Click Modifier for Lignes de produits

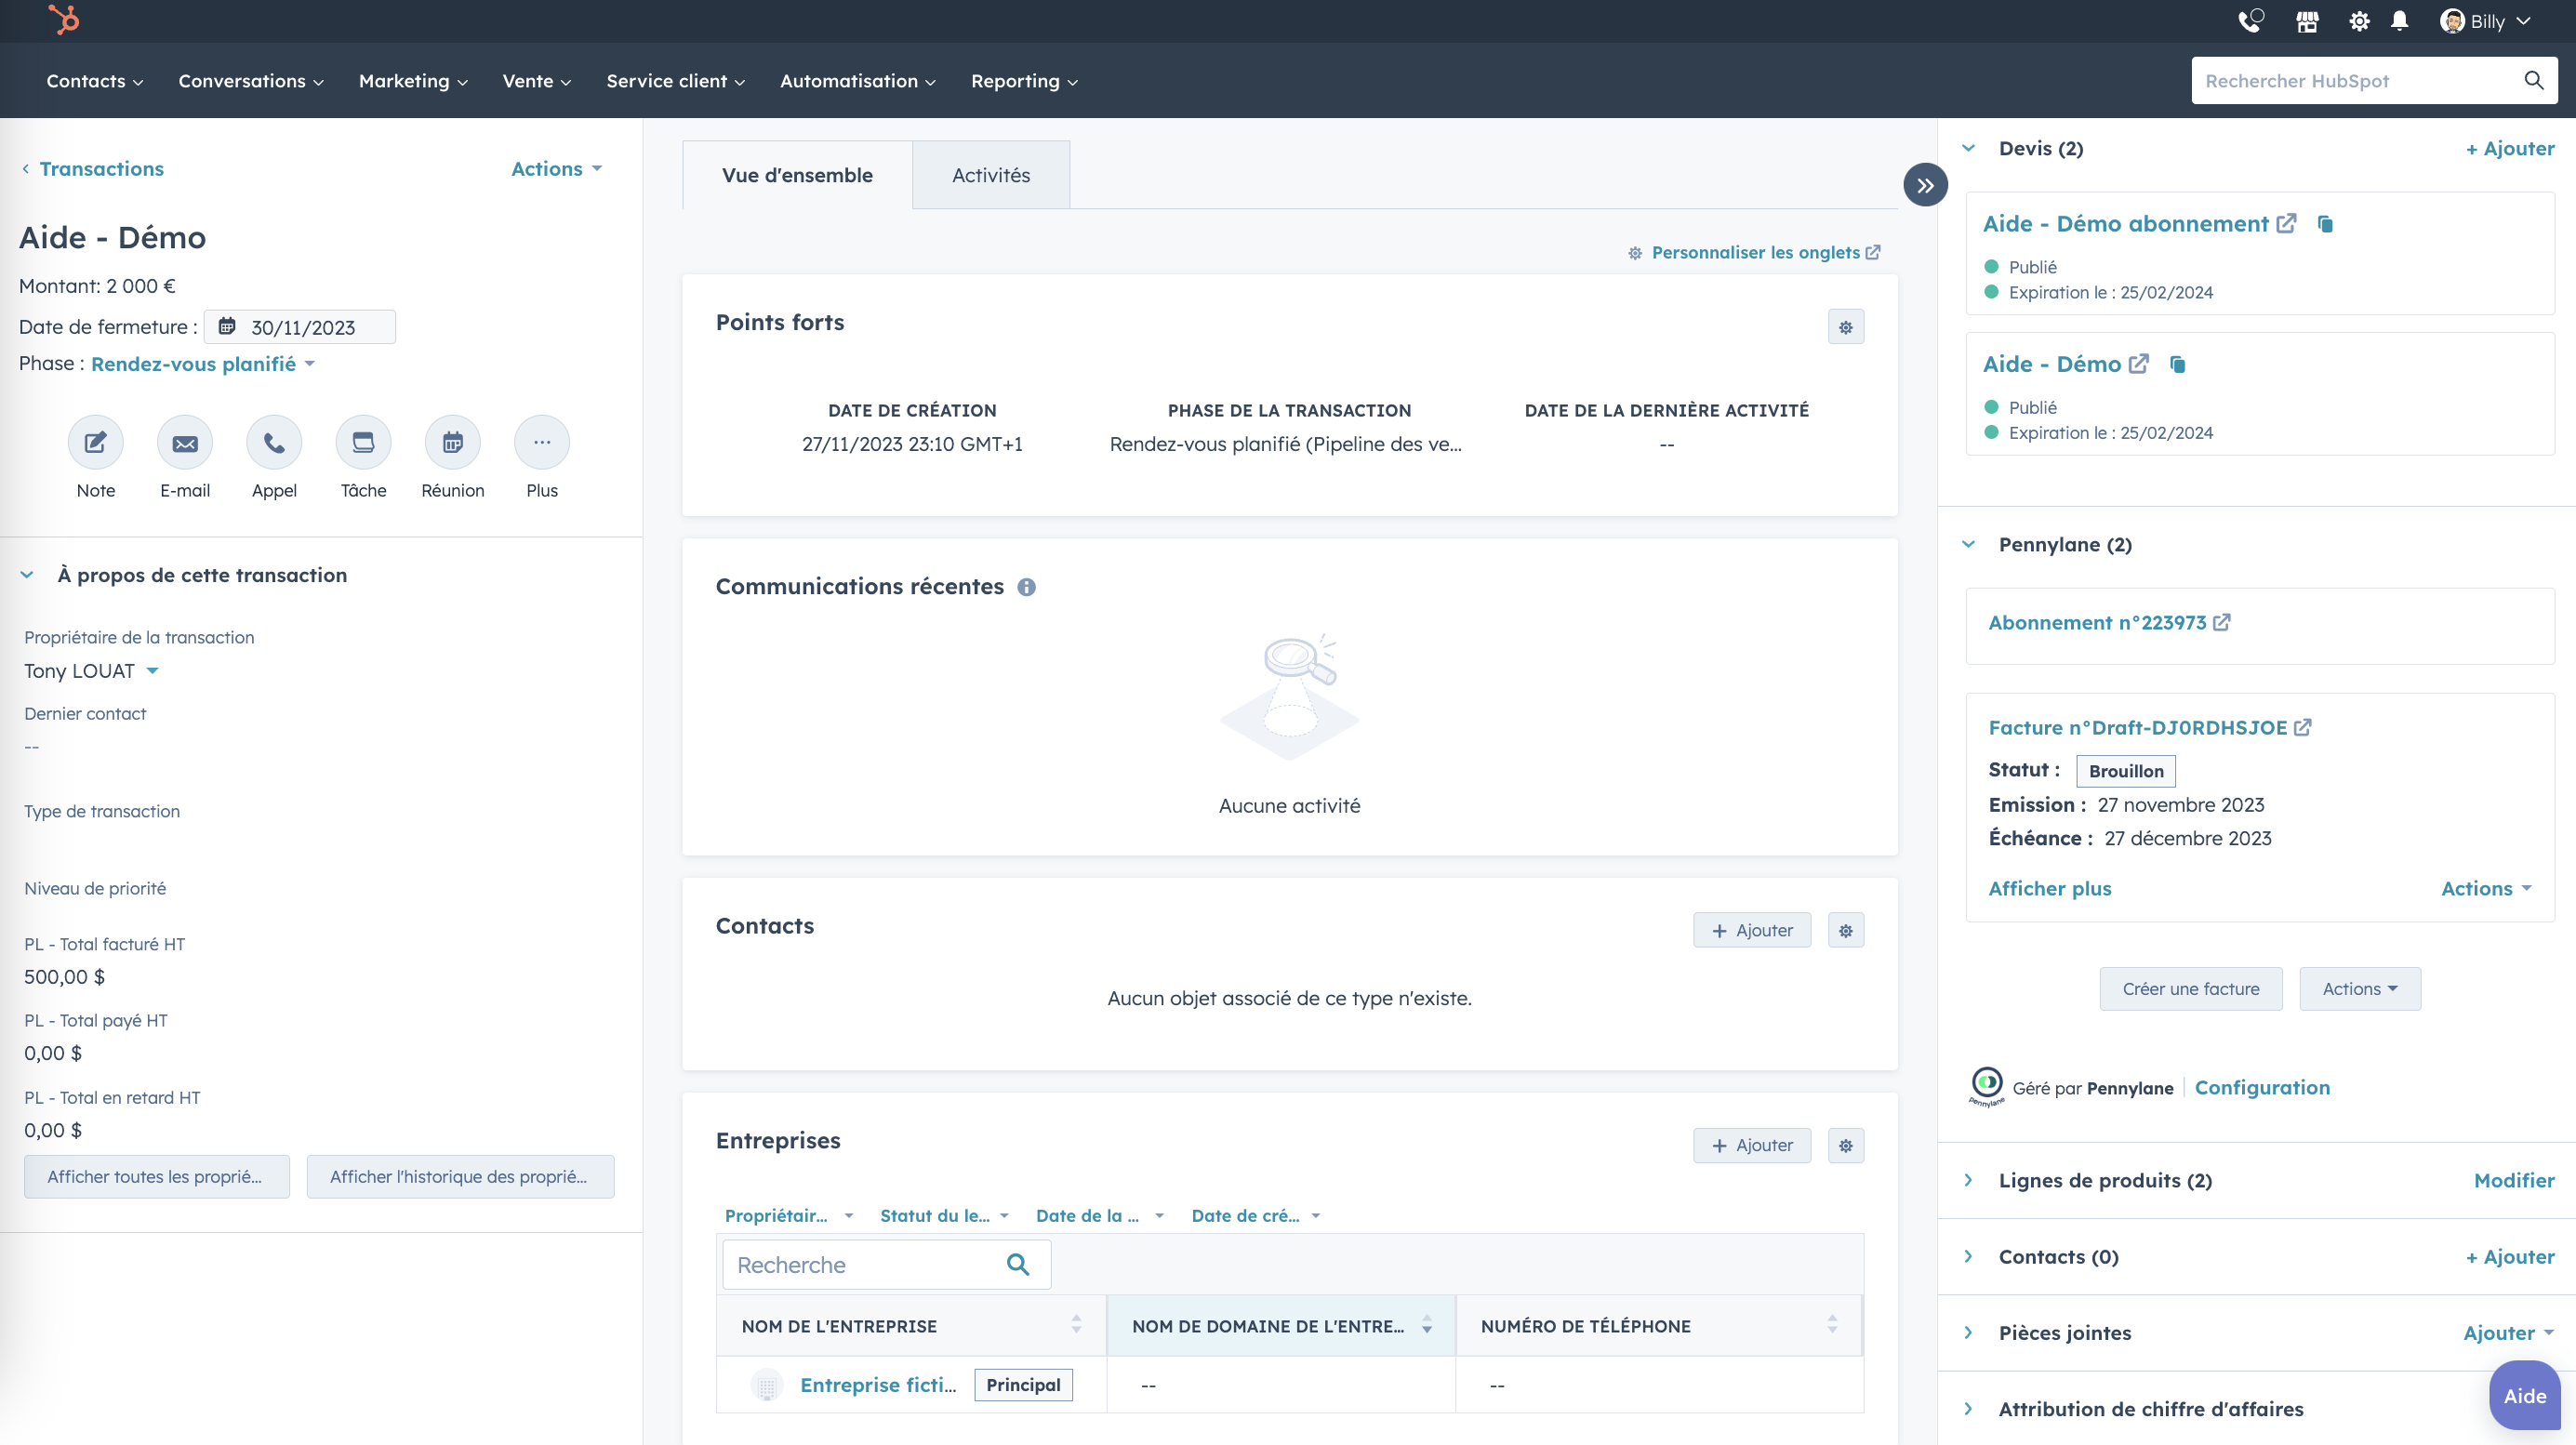coord(2514,1180)
